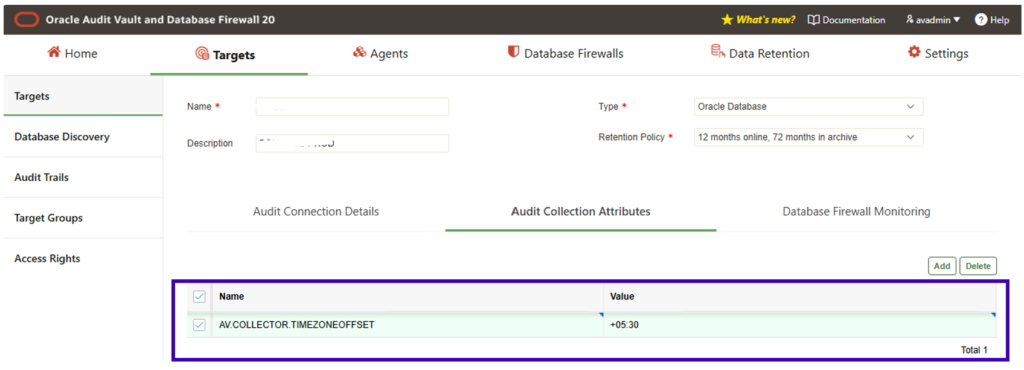Toggle the select-all checkbox in table header
The height and width of the screenshot is (370, 1024).
pos(199,297)
